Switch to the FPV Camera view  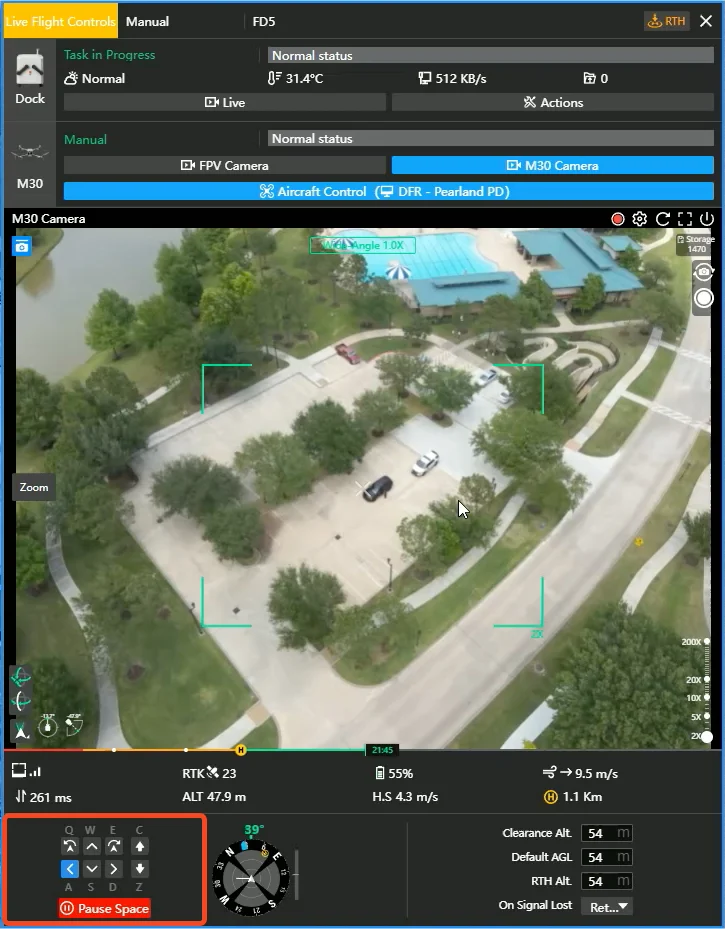[224, 165]
